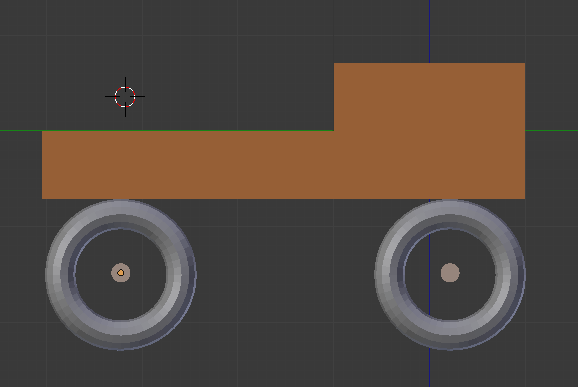Viewport: 578px width, 387px height.
Task: Click empty viewport area above the truck bed
Action: (x=229, y=74)
